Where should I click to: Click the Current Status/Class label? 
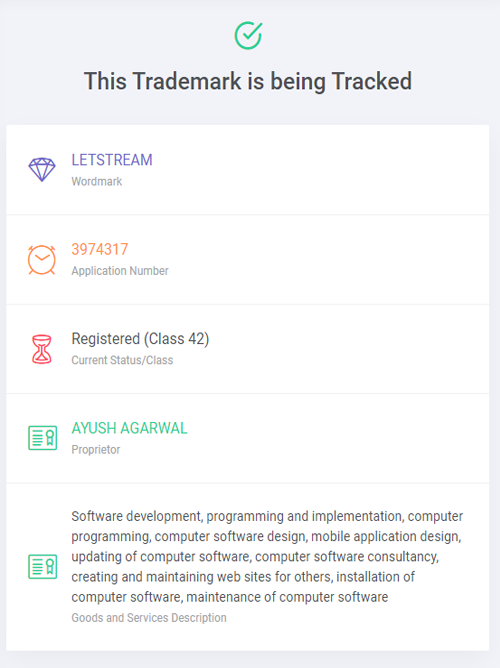[x=122, y=360]
